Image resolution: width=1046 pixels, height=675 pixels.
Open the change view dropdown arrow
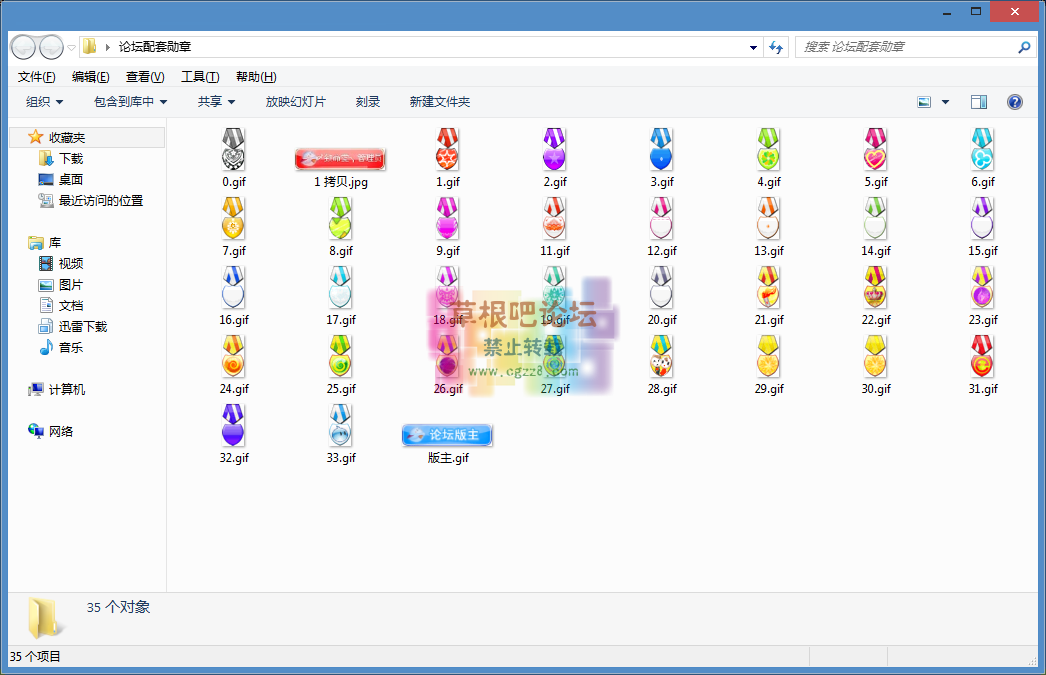click(945, 102)
